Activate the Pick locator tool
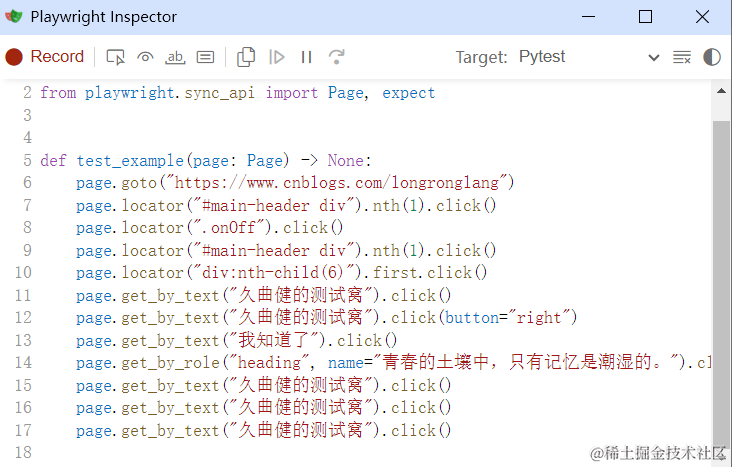The width and height of the screenshot is (732, 467). [115, 57]
